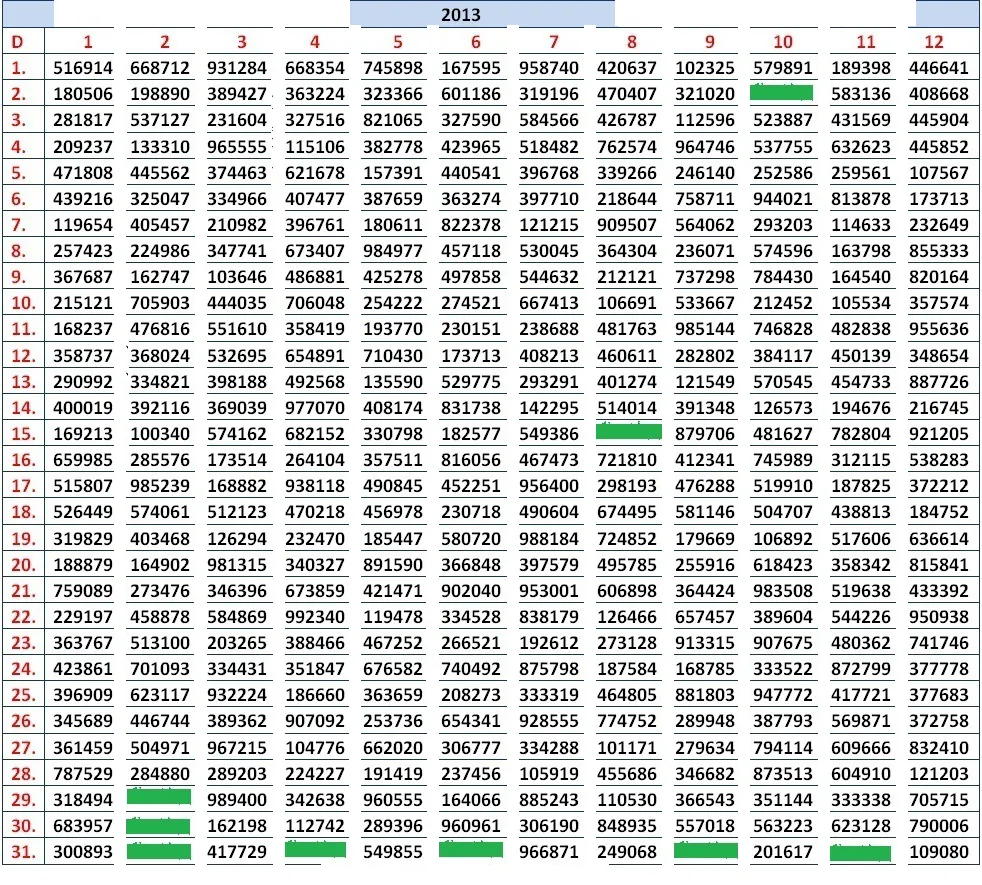
Task: Click the row label 15.
Action: [x=23, y=433]
